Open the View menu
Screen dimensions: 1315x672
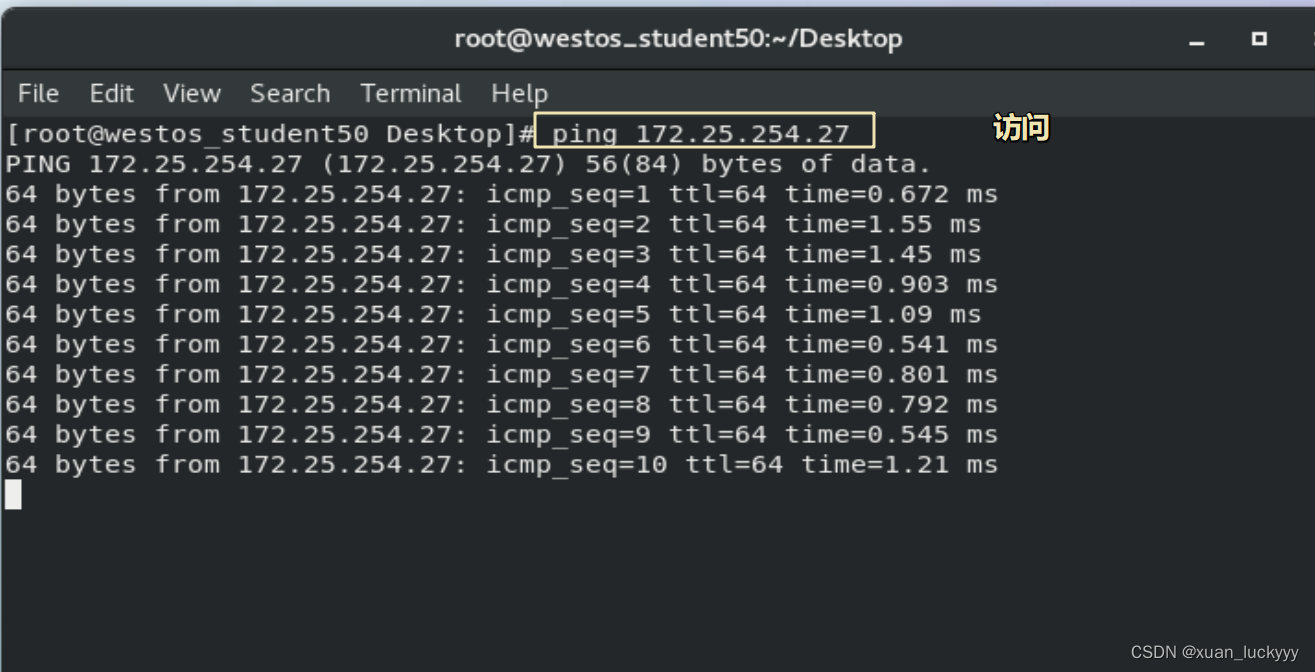tap(191, 93)
